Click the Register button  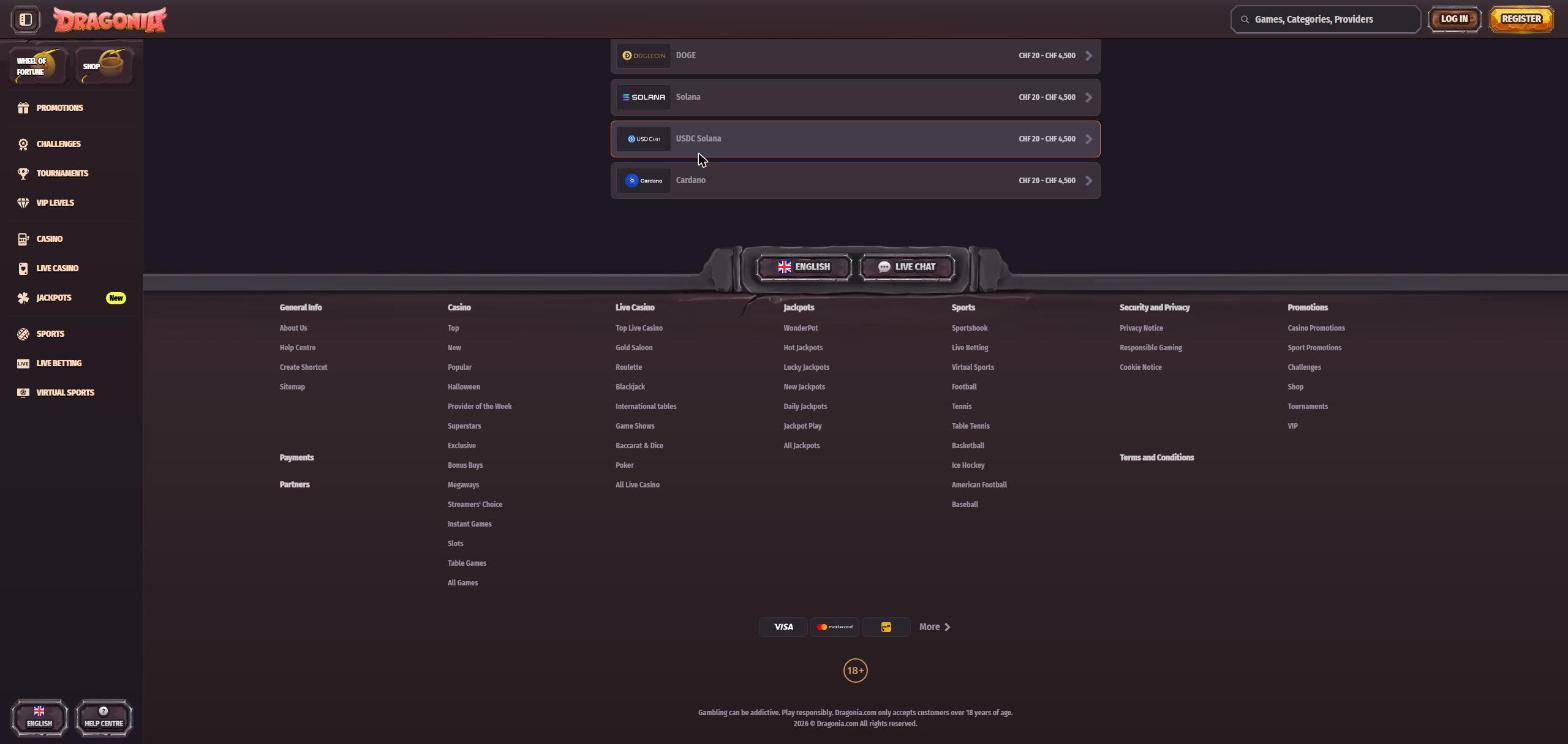pyautogui.click(x=1521, y=19)
